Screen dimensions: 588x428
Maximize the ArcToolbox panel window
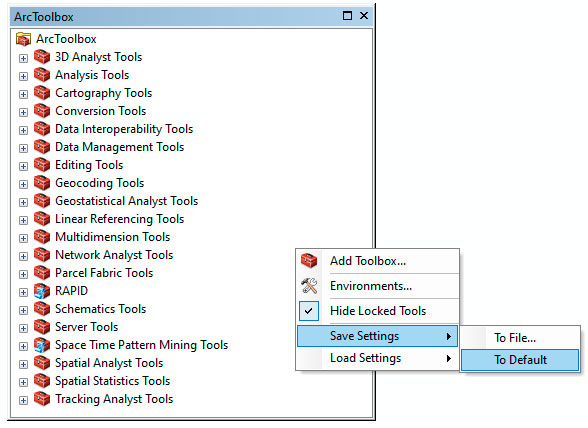(x=347, y=16)
